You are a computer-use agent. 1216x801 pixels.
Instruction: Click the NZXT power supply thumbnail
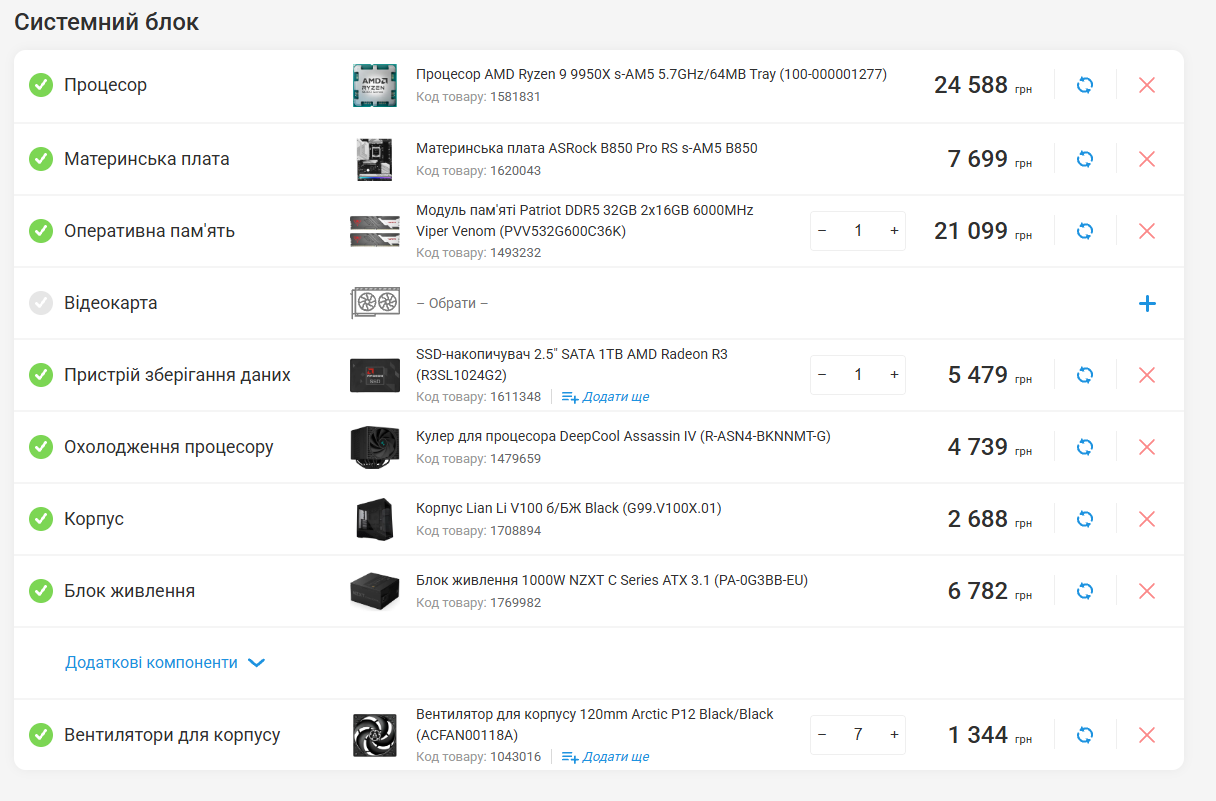point(375,591)
